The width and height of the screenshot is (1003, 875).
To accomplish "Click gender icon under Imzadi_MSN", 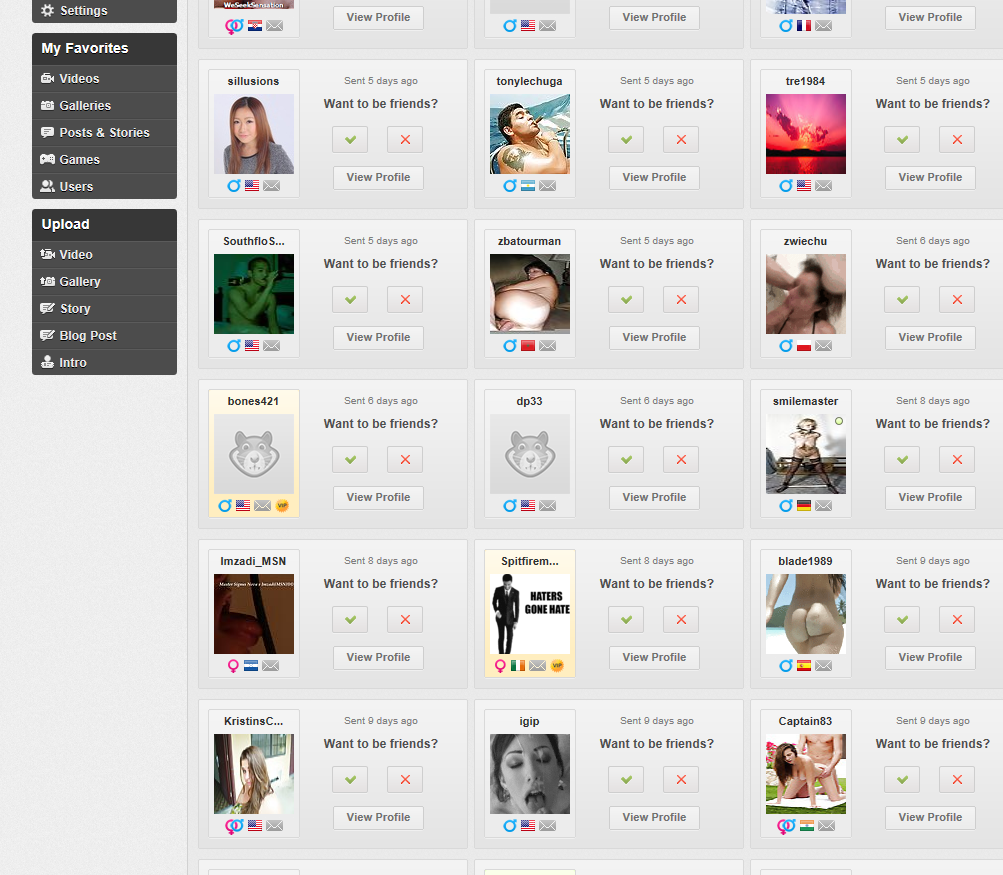I will coord(233,666).
